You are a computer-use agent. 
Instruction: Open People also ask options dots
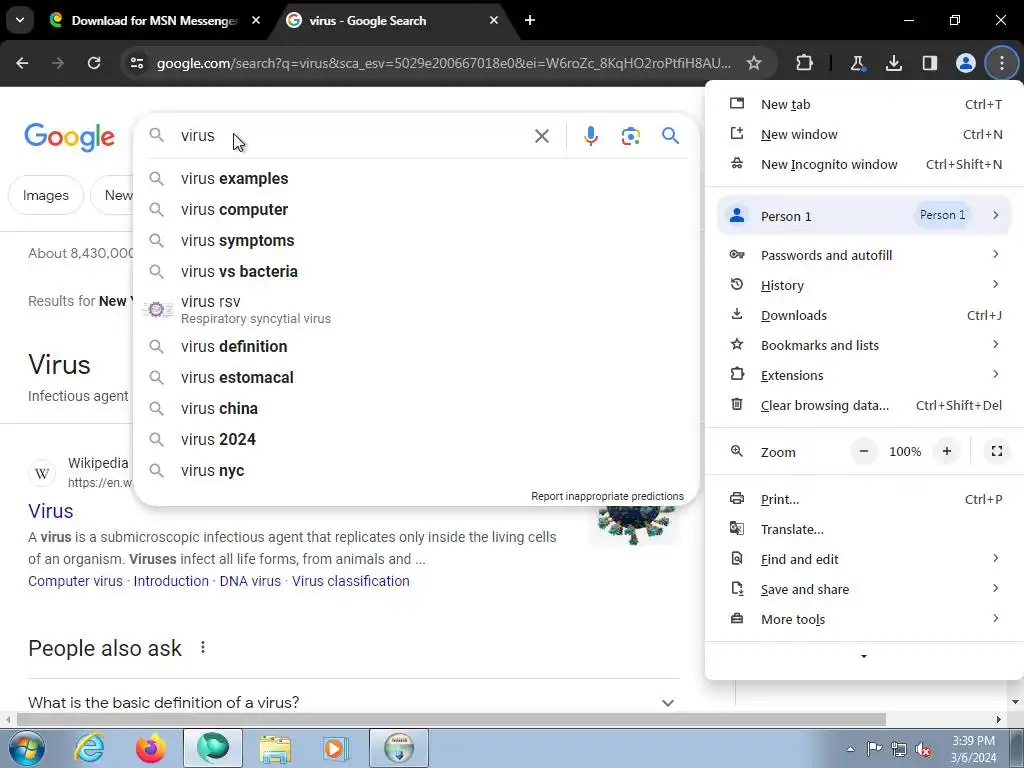coord(203,647)
